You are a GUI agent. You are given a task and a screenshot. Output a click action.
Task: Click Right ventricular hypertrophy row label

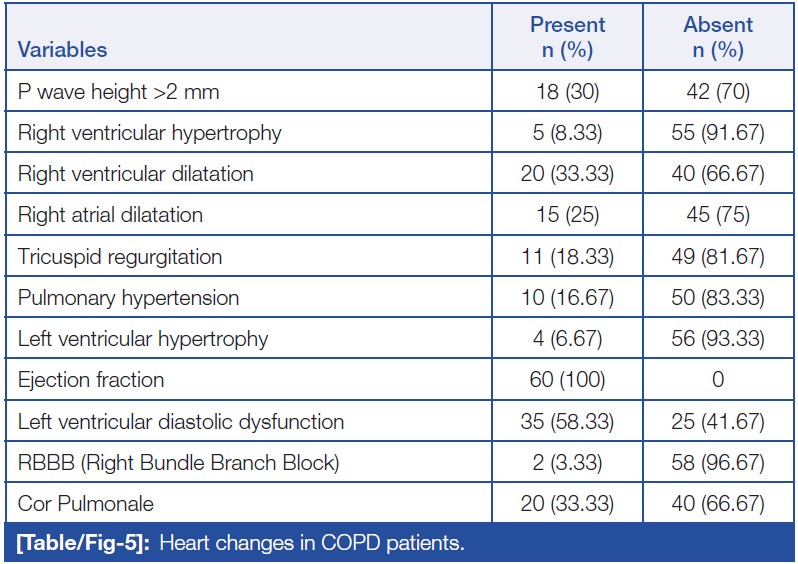[x=150, y=133]
